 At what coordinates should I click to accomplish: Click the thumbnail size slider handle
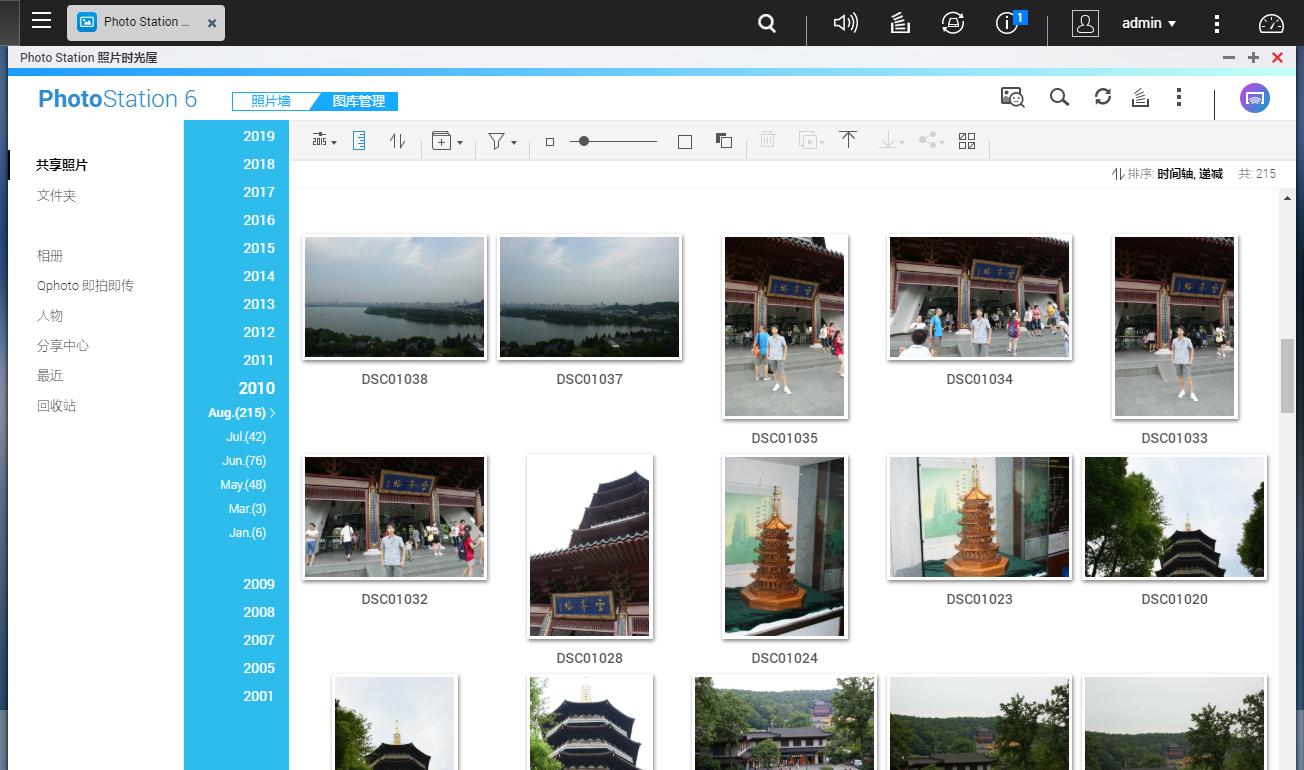tap(584, 142)
